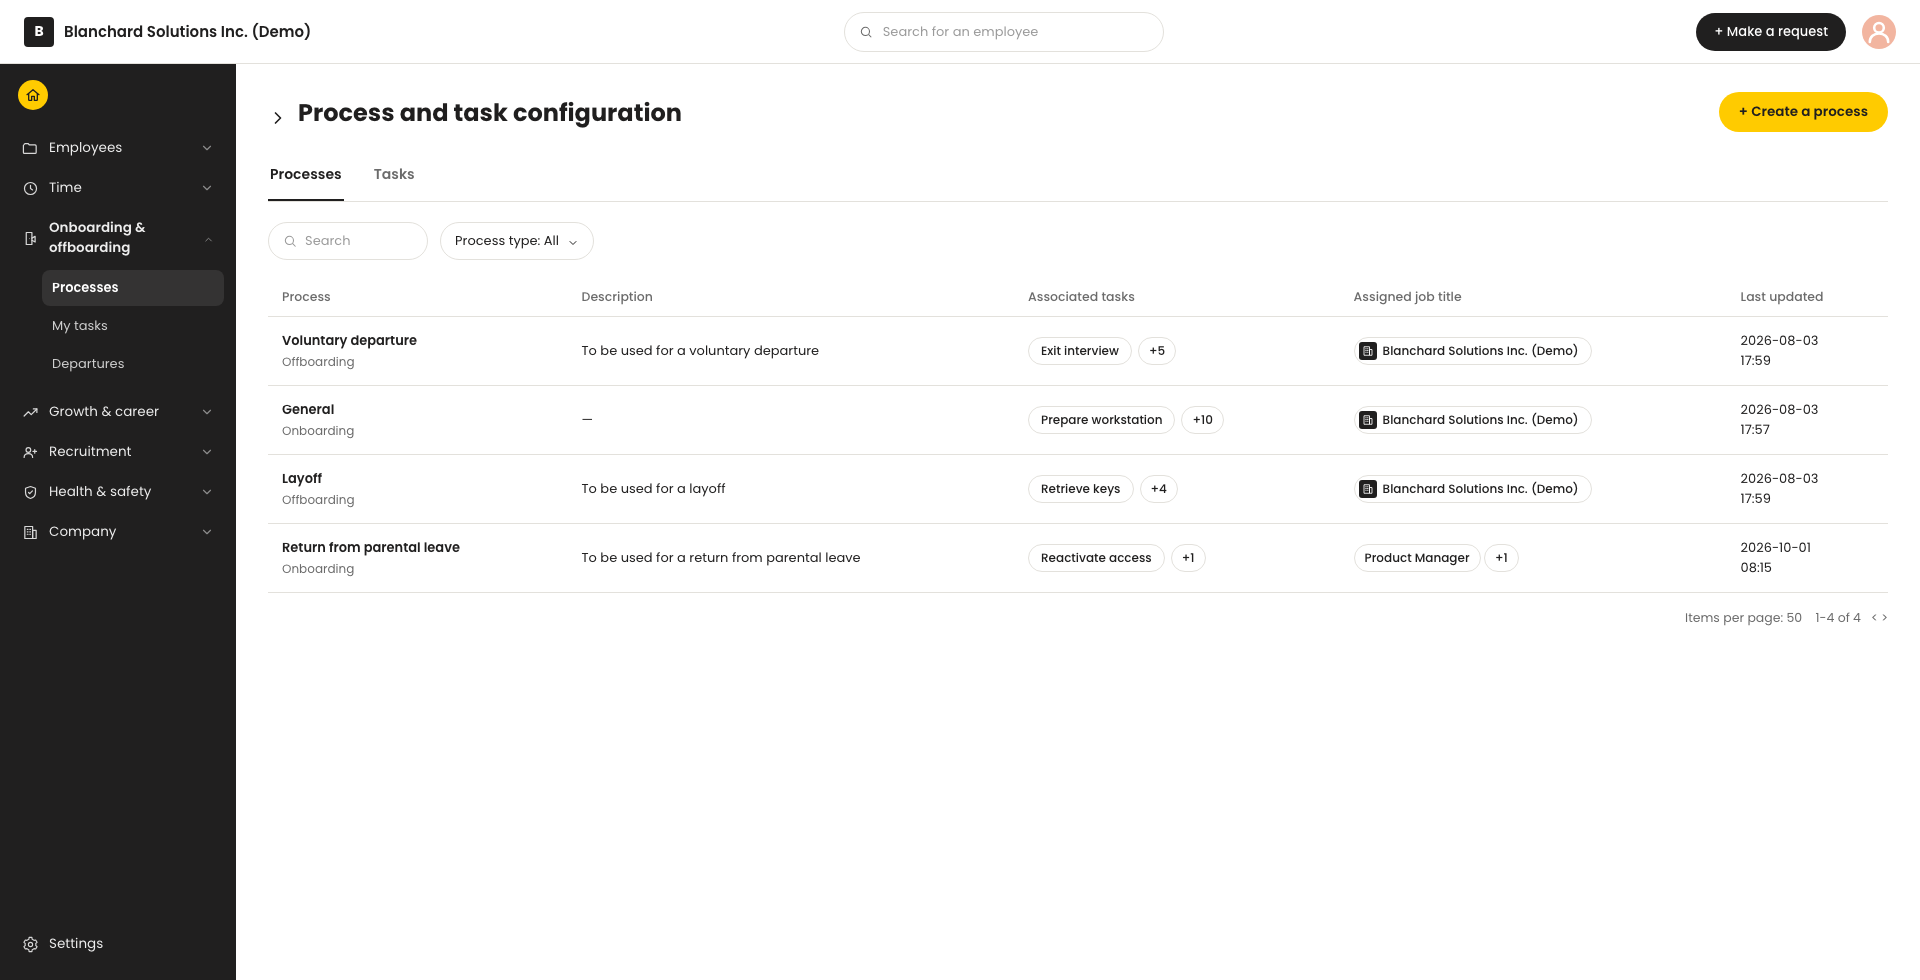Switch to the Tasks tab
The height and width of the screenshot is (980, 1920).
pyautogui.click(x=394, y=174)
